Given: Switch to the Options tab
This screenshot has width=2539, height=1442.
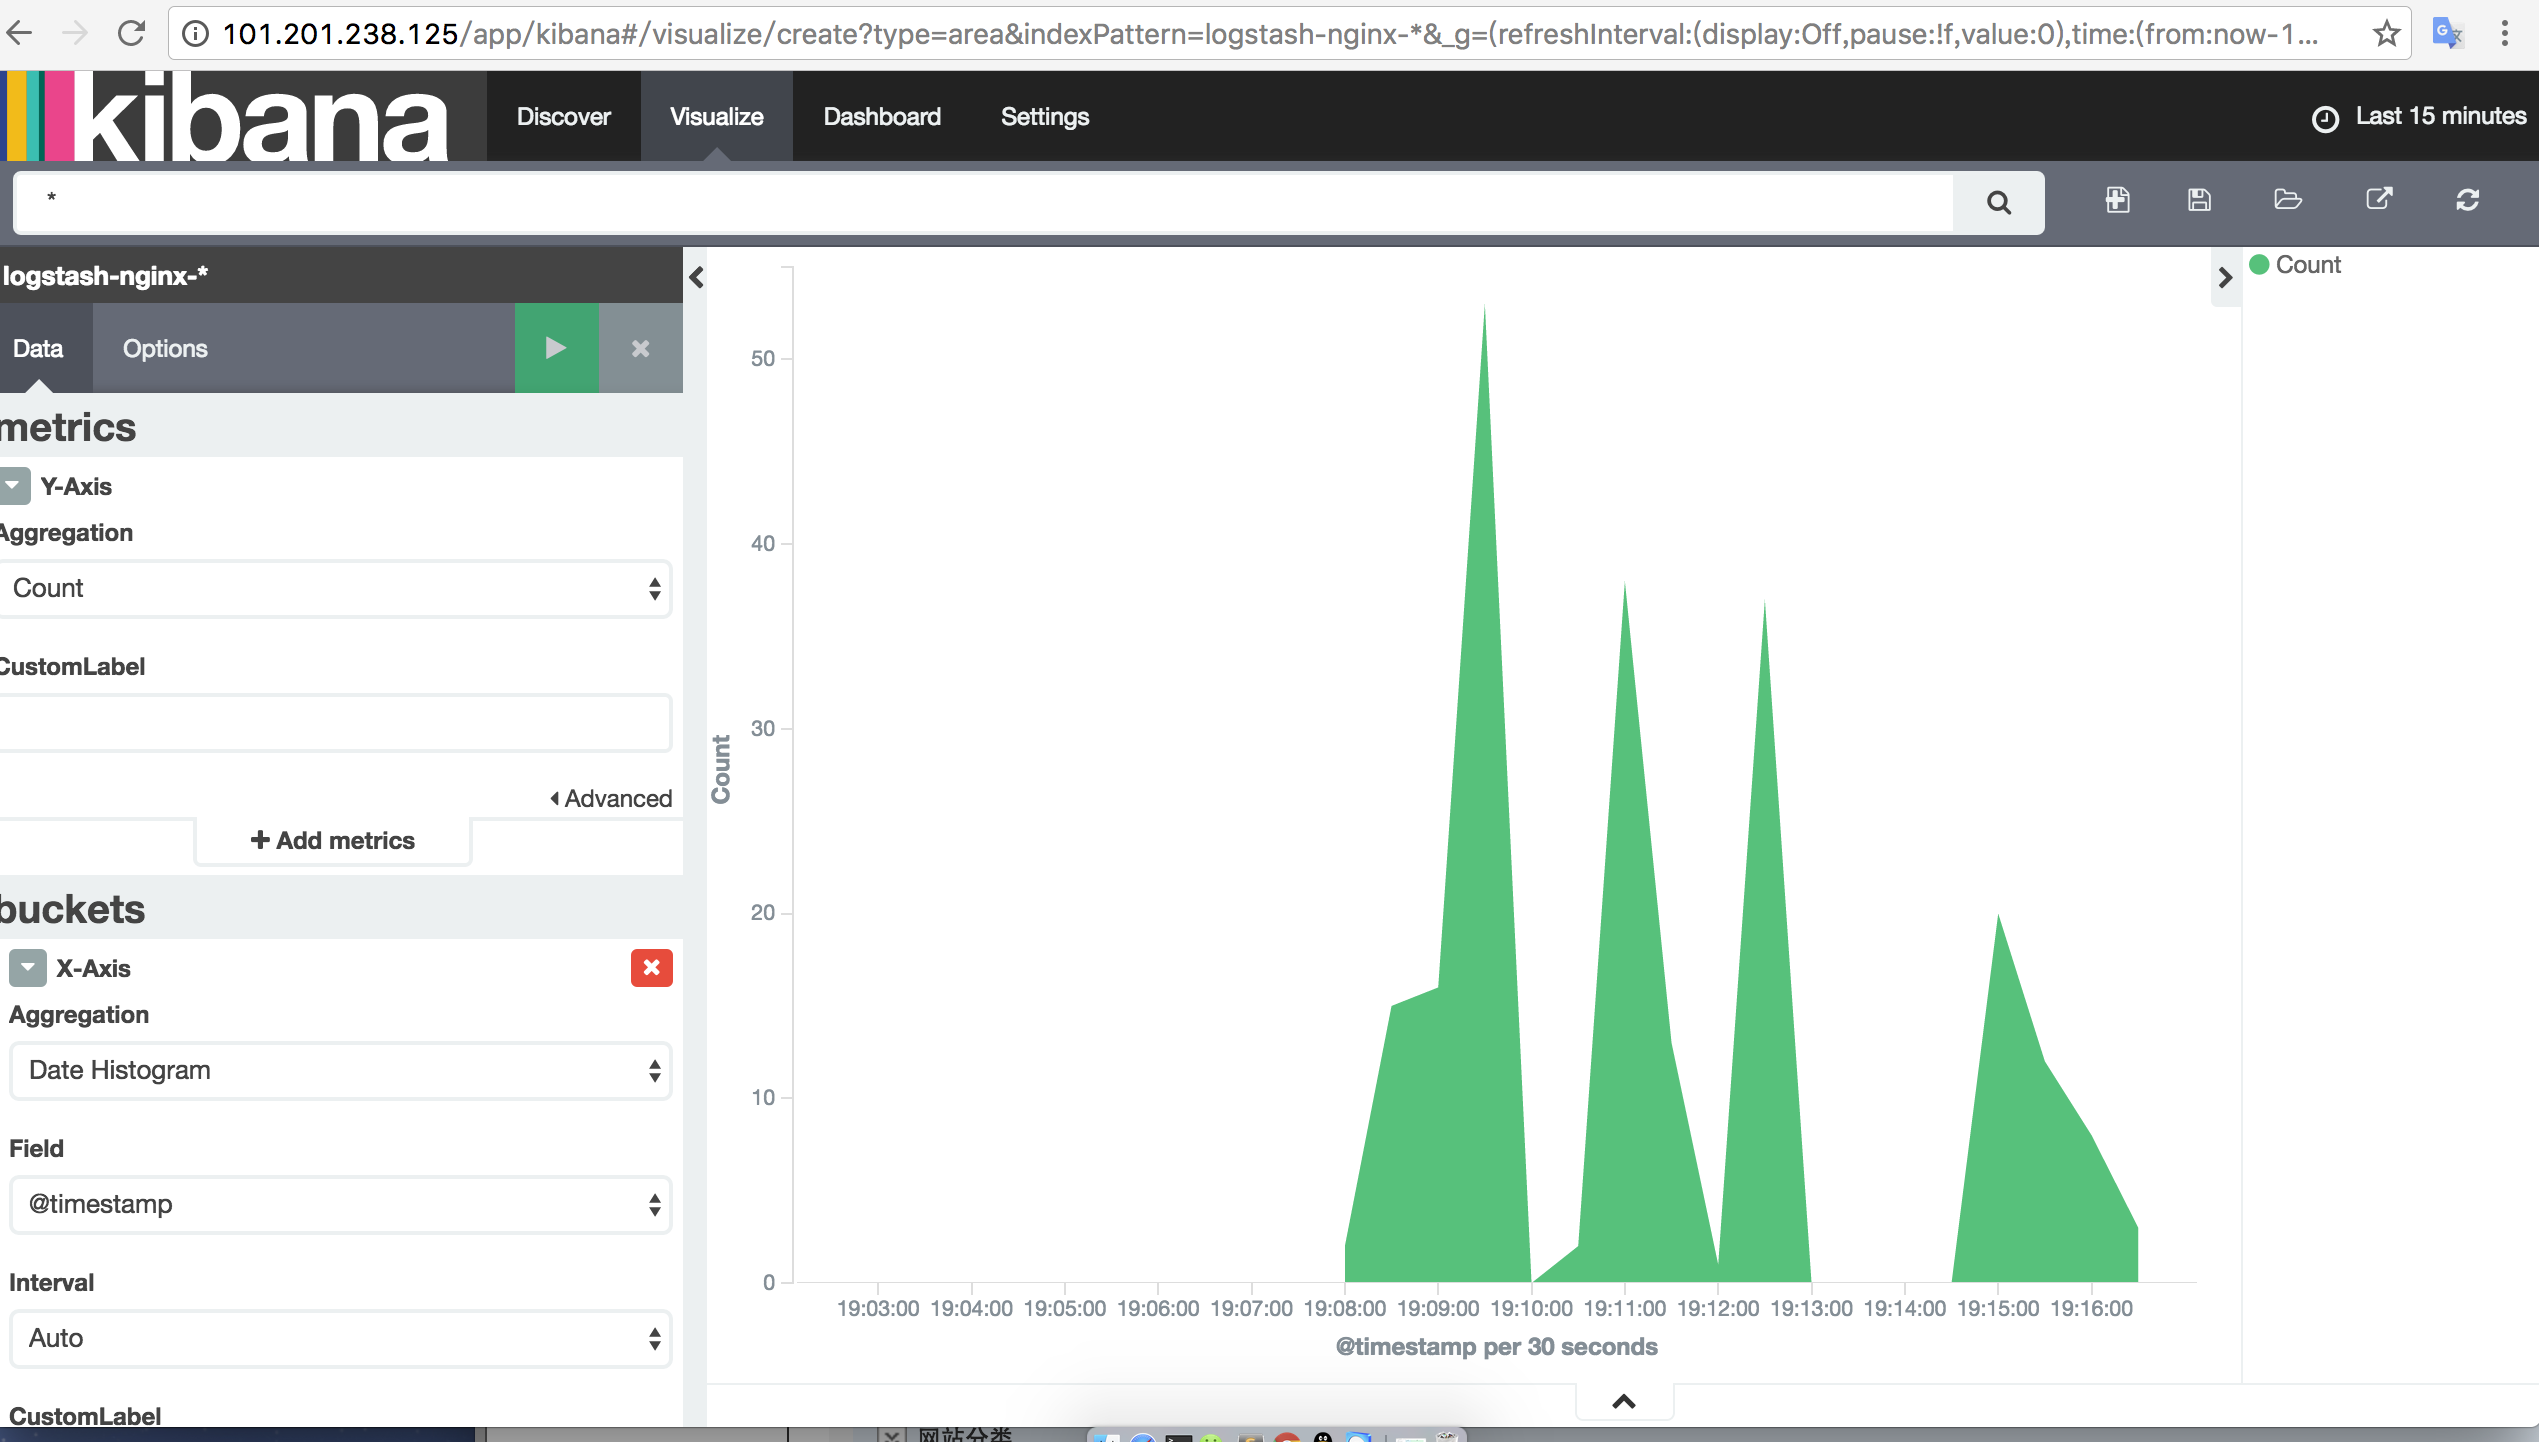Looking at the screenshot, I should [x=165, y=348].
